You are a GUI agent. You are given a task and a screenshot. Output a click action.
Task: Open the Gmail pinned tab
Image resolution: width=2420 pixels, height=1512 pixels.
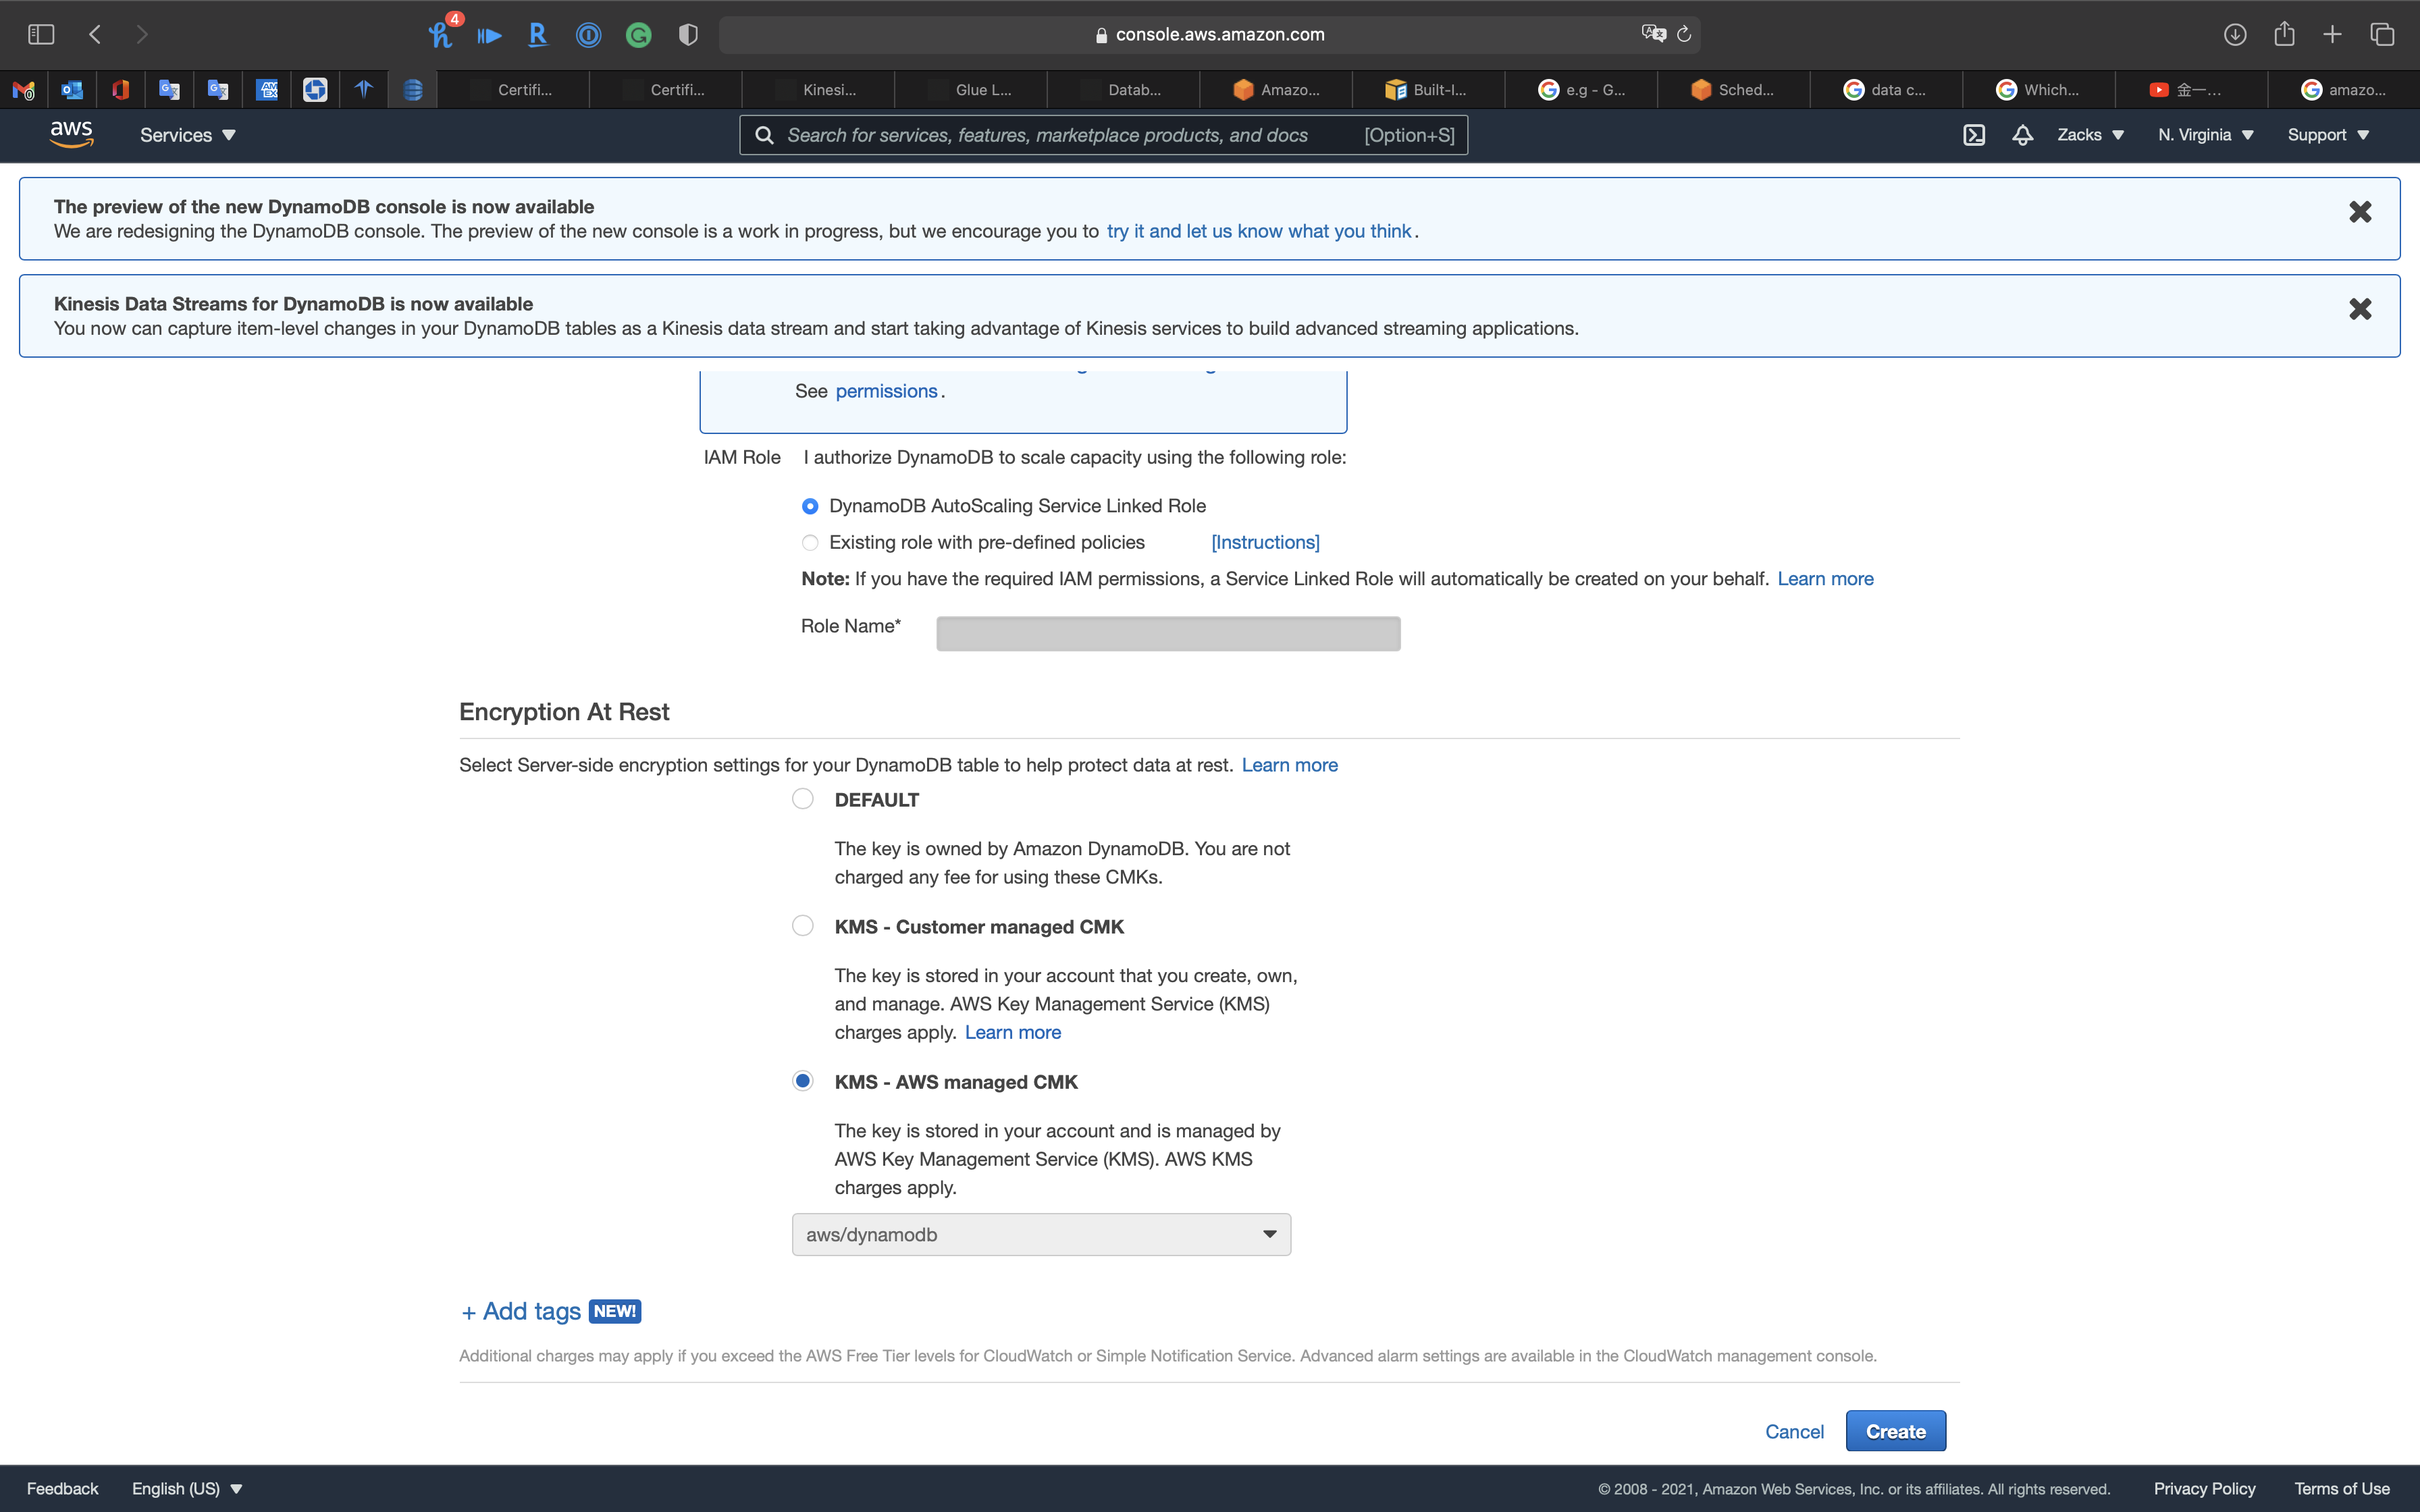click(24, 90)
